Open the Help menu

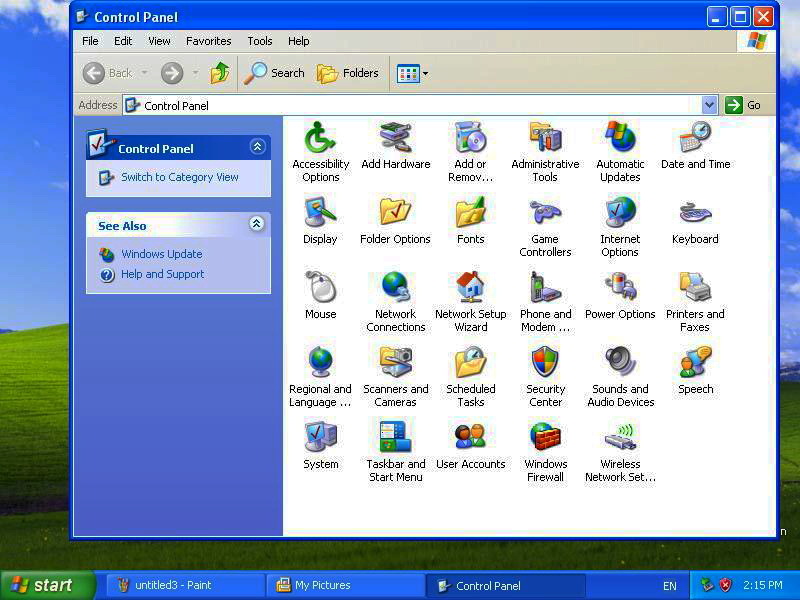298,41
